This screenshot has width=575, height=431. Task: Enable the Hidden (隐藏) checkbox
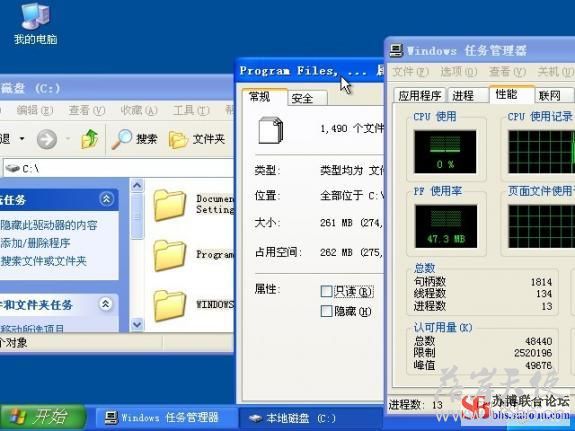tap(326, 311)
